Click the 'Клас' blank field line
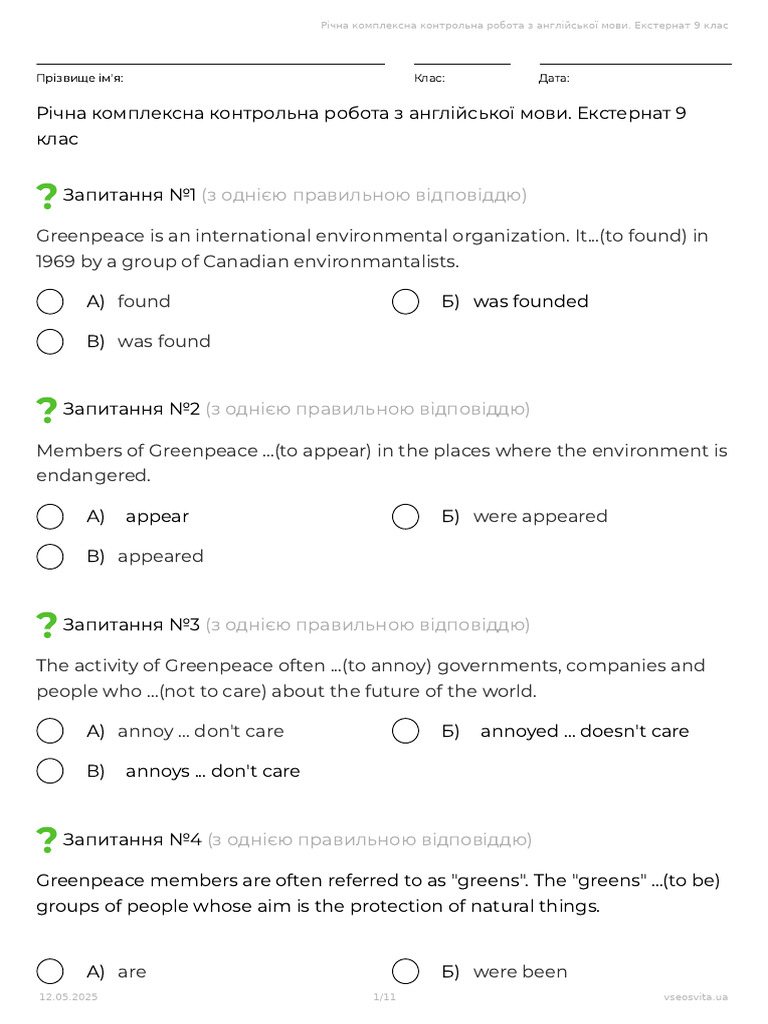 pyautogui.click(x=462, y=64)
